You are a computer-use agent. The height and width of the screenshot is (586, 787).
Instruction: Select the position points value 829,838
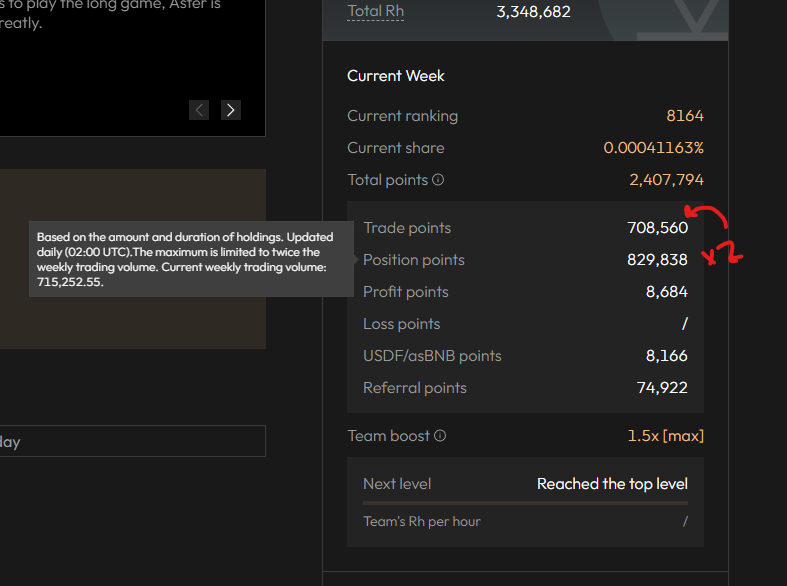[658, 260]
